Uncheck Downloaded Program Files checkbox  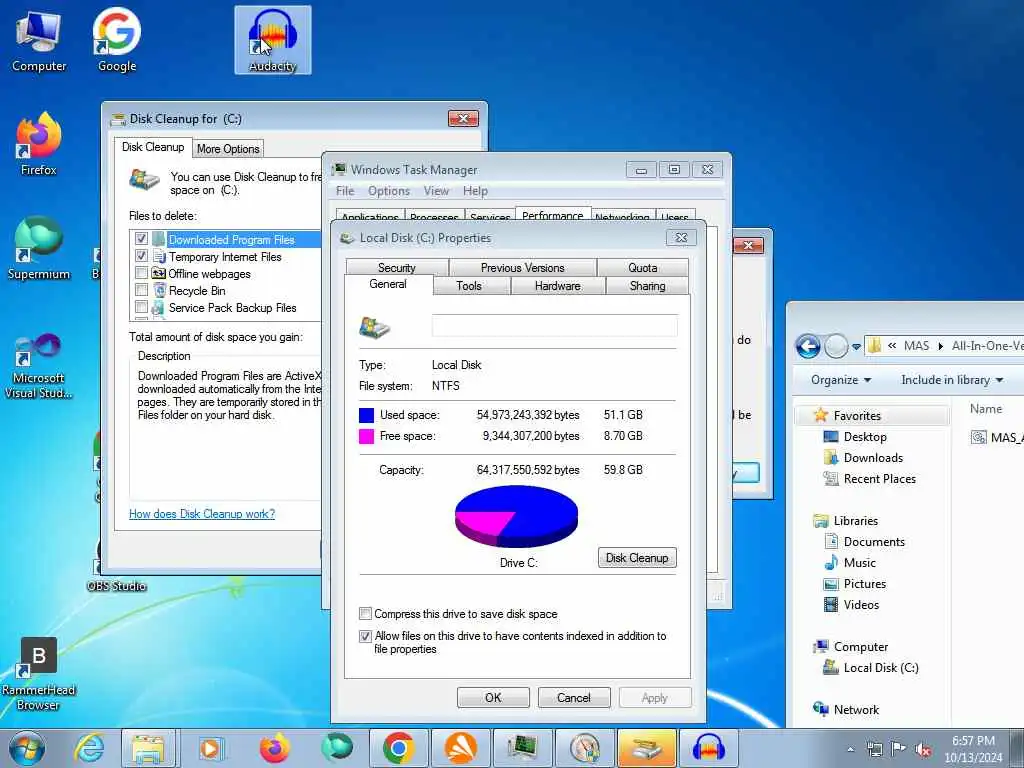(x=141, y=239)
